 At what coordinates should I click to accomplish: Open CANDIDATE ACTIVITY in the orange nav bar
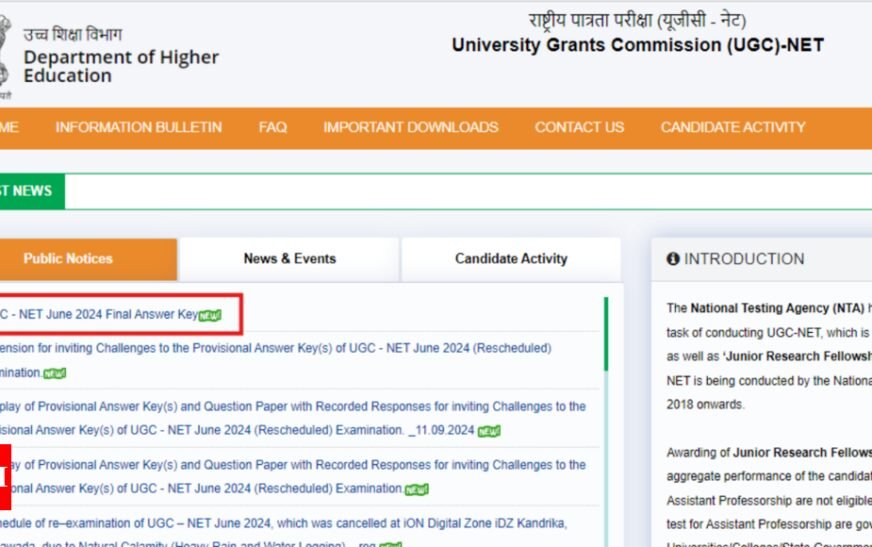(x=732, y=127)
